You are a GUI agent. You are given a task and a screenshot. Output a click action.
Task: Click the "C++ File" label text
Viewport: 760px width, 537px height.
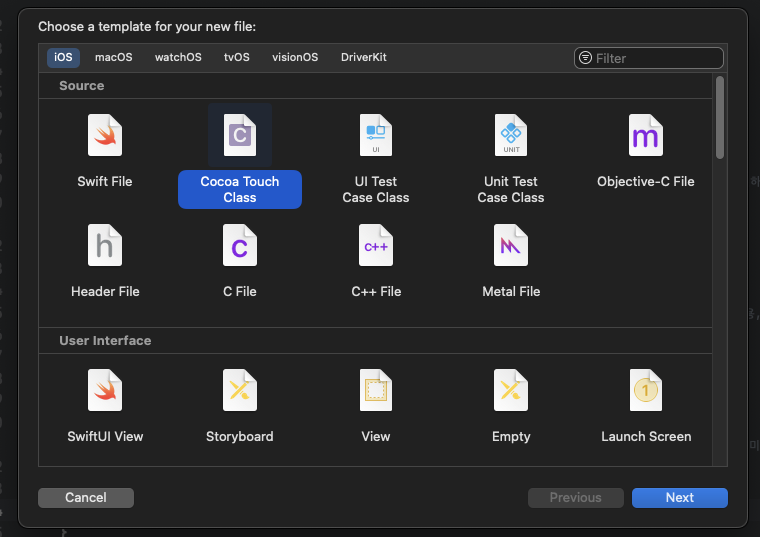376,291
